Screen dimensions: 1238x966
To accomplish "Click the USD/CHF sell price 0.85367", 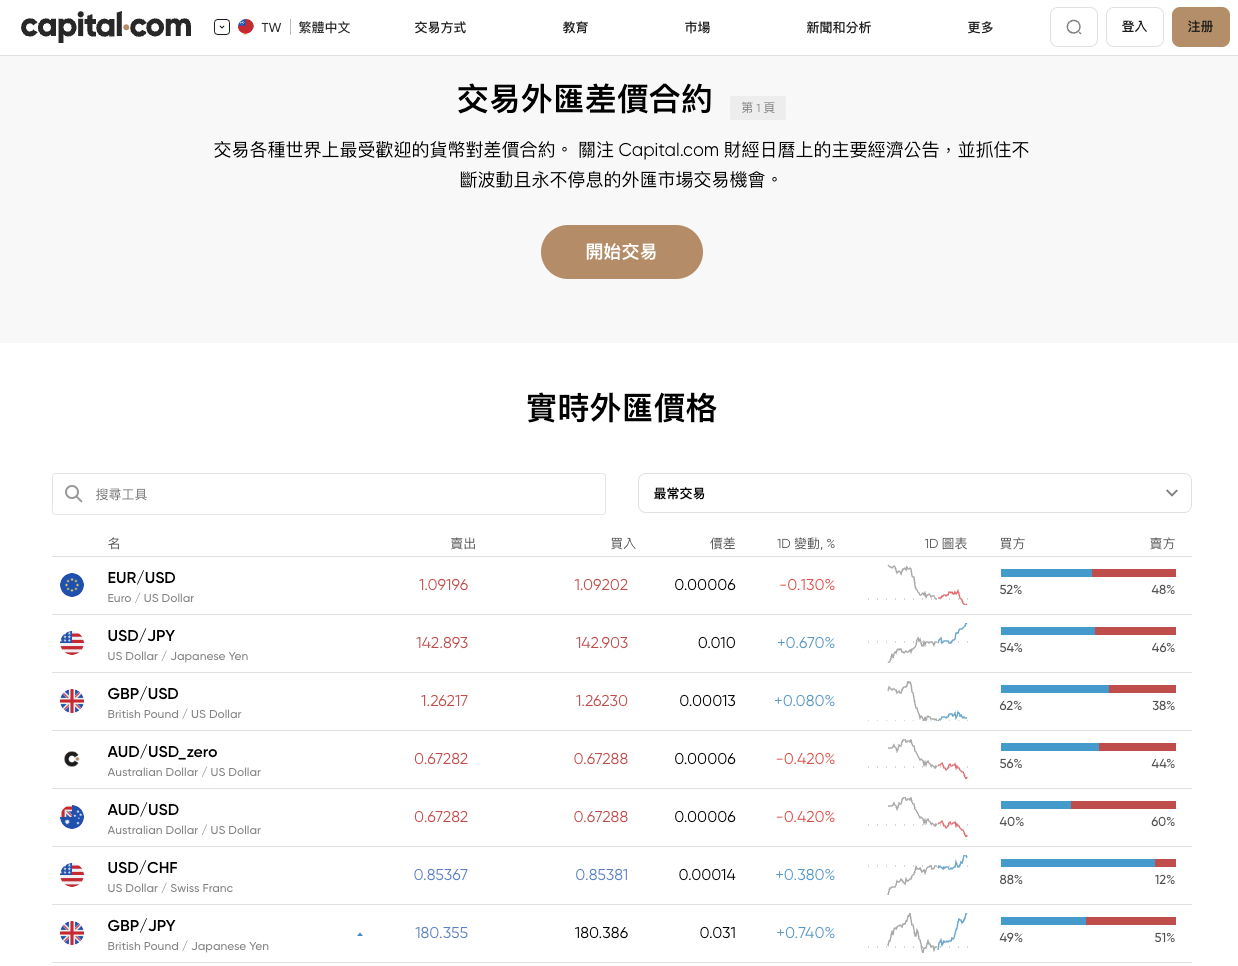I will point(441,875).
